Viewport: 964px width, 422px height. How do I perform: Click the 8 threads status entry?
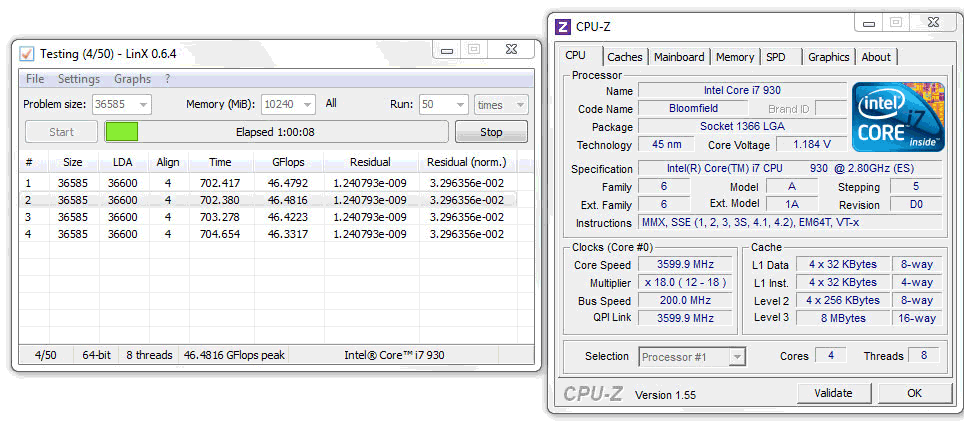[149, 355]
